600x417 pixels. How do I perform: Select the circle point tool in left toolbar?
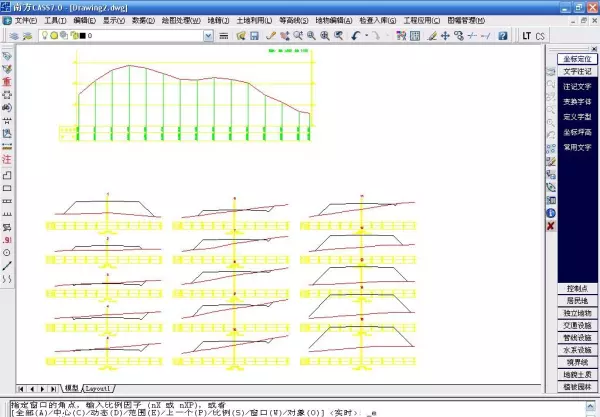pyautogui.click(x=7, y=253)
